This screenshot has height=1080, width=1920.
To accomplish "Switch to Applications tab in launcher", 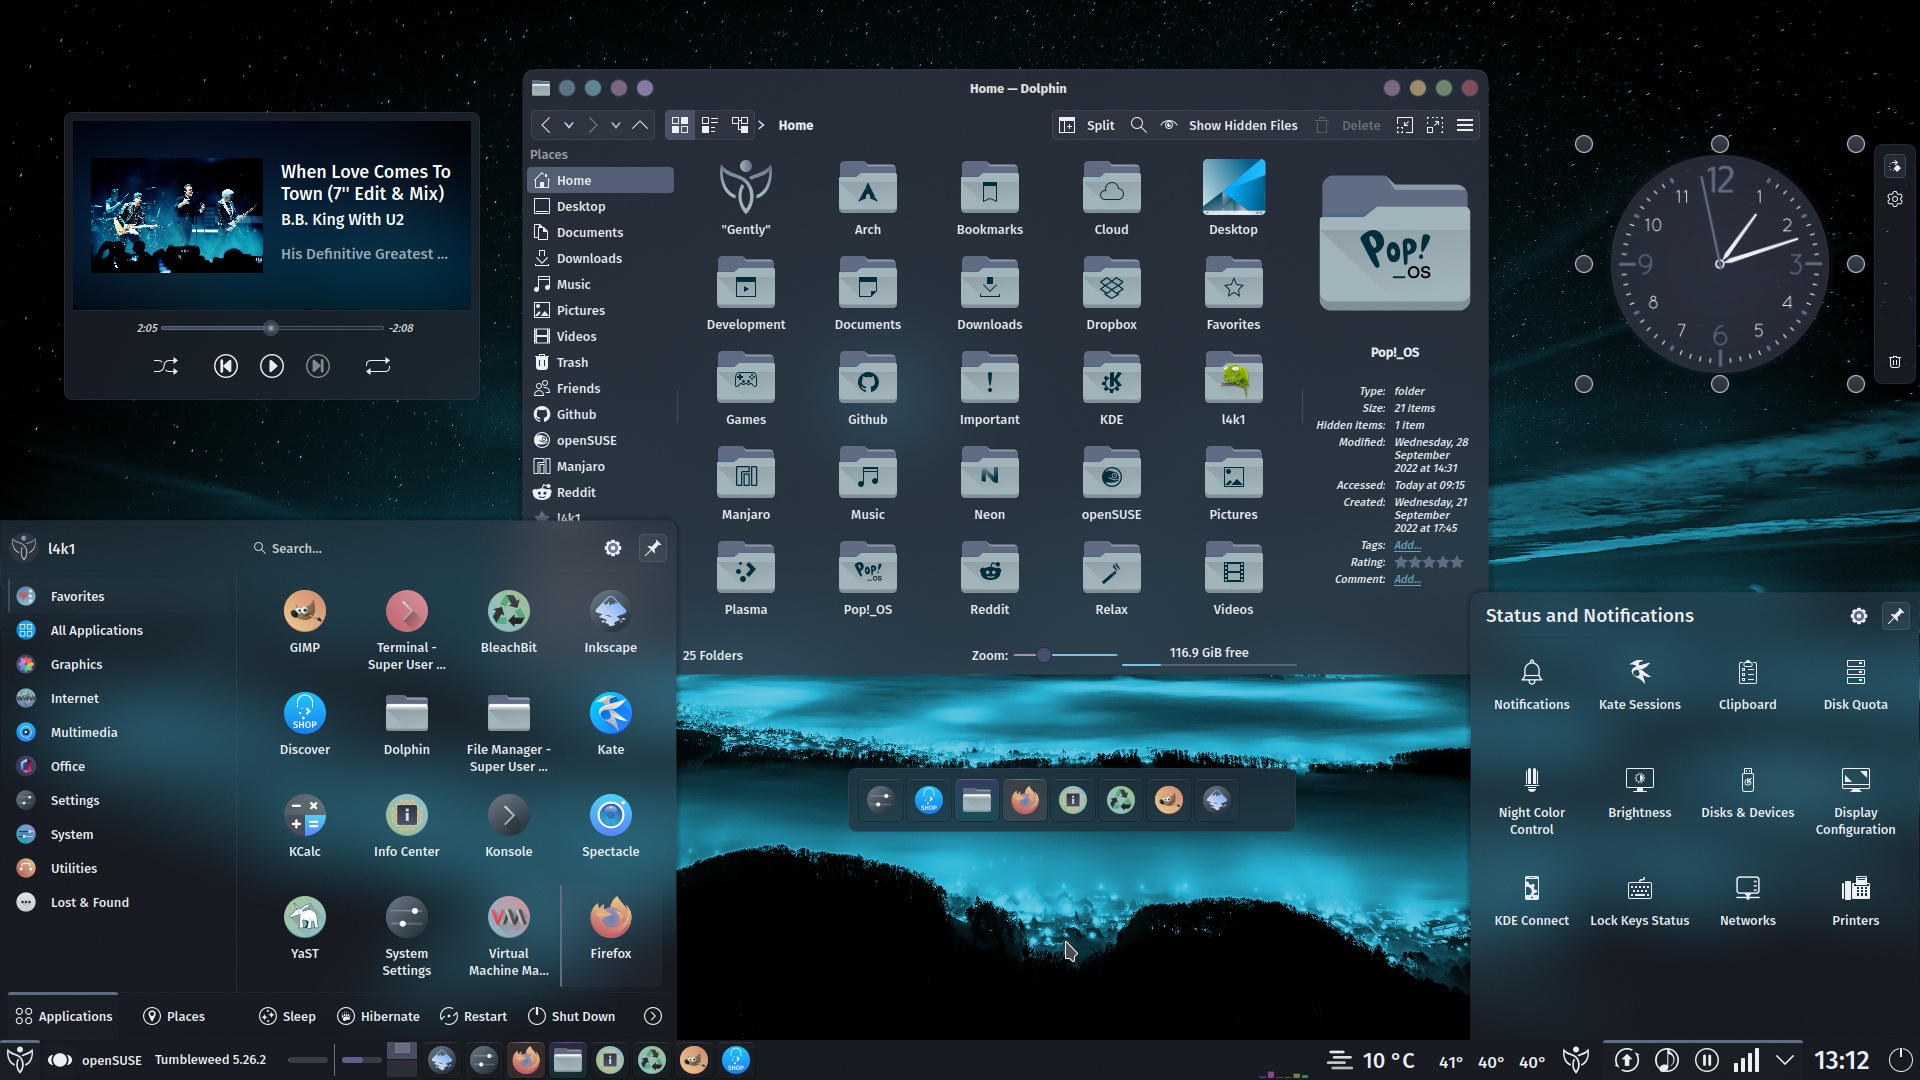I will click(63, 1016).
